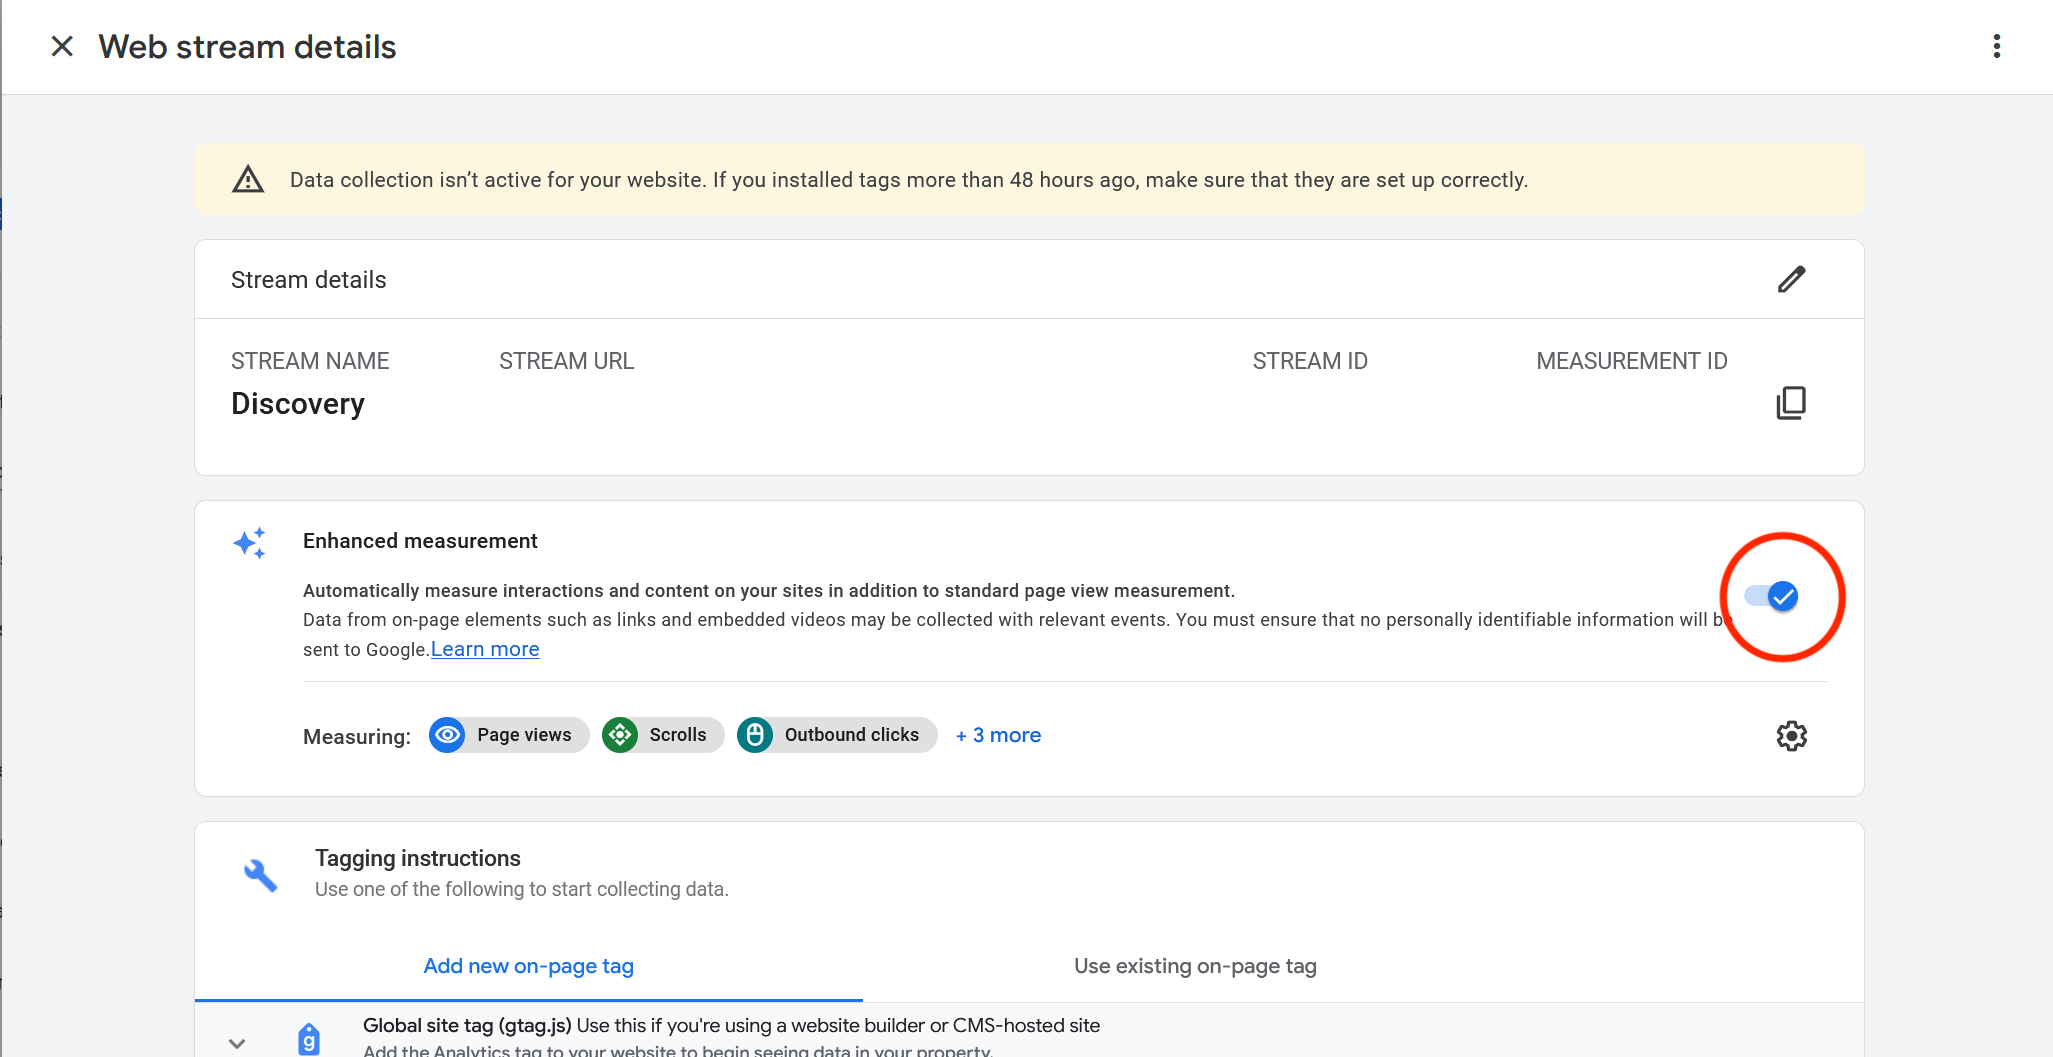The width and height of the screenshot is (2053, 1057).
Task: Copy the measurement ID with copy icon
Action: pyautogui.click(x=1791, y=403)
